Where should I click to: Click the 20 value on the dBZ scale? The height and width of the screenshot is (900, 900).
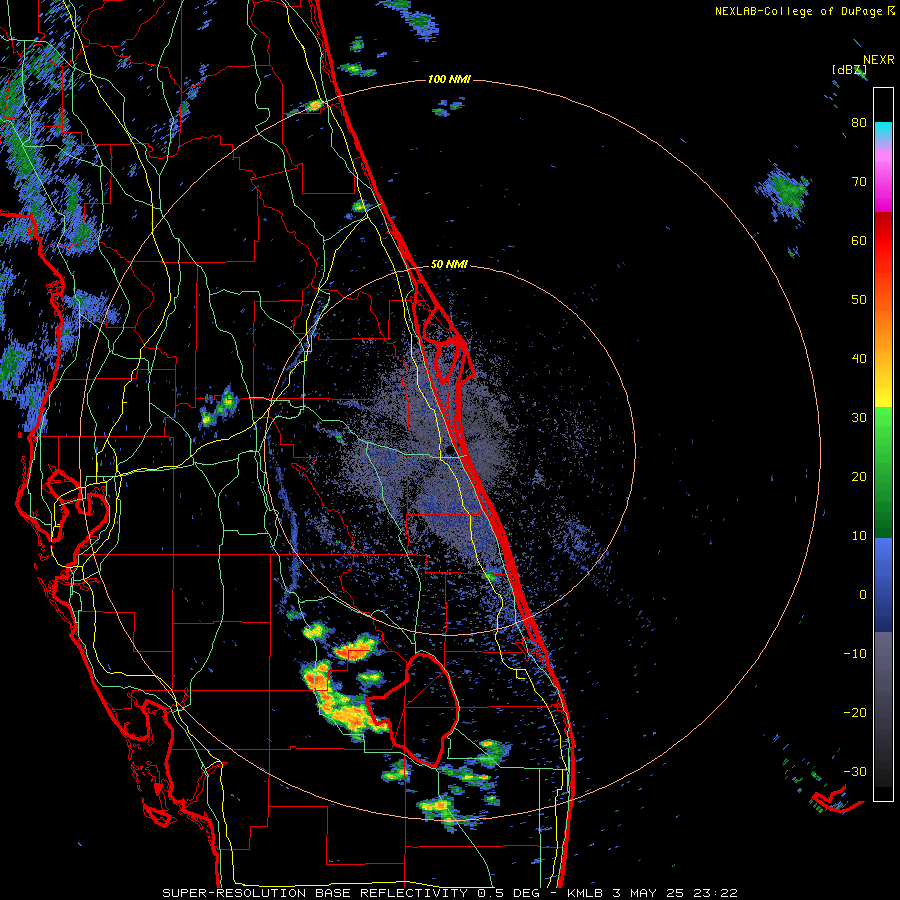point(859,477)
